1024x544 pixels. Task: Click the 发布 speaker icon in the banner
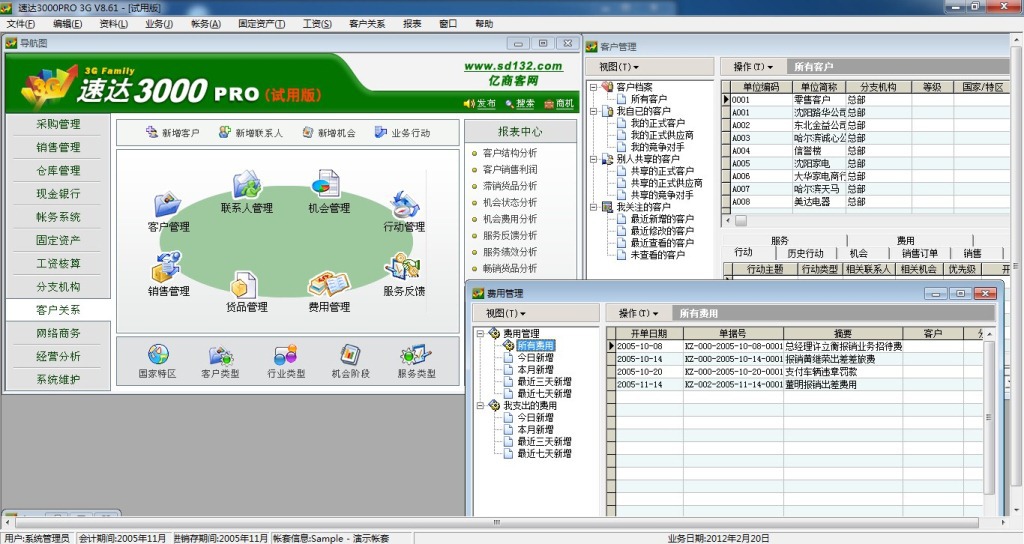coord(469,103)
